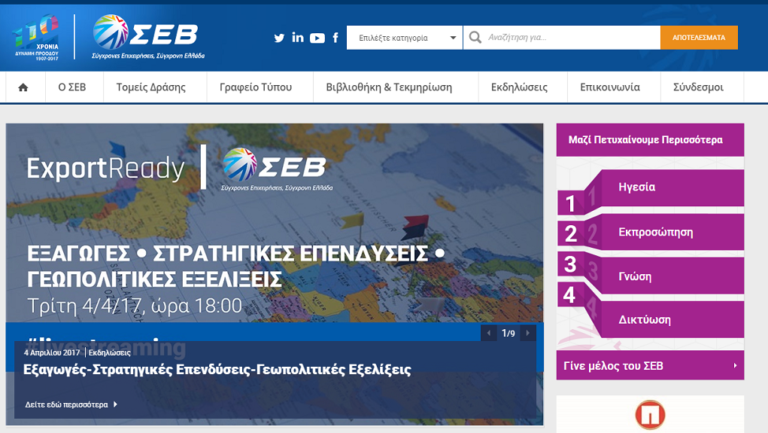Image resolution: width=768 pixels, height=433 pixels.
Task: Select the Δικτύωση ribbon item
Action: pos(672,319)
